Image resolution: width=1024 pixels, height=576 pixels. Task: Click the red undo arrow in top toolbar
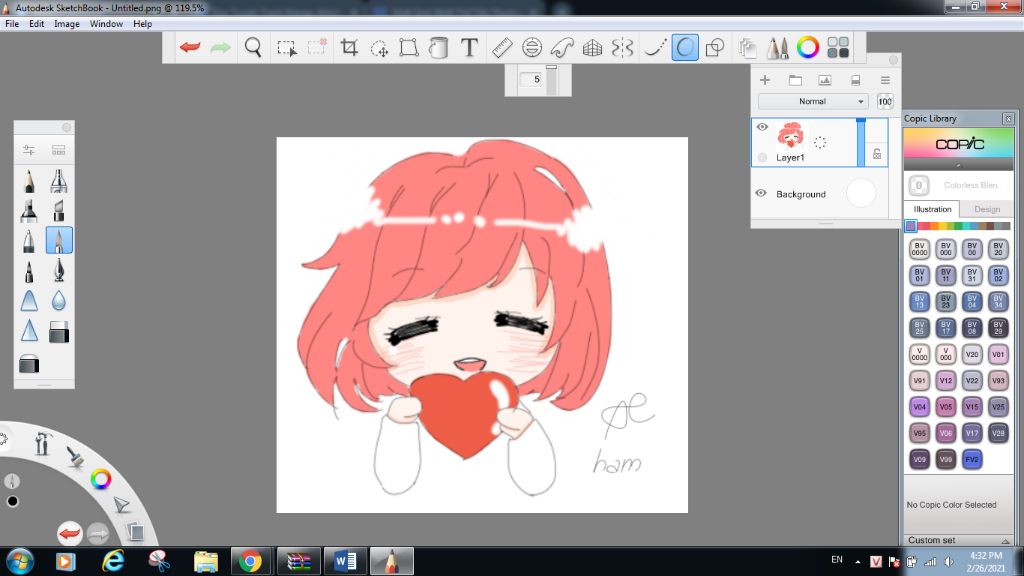click(190, 47)
